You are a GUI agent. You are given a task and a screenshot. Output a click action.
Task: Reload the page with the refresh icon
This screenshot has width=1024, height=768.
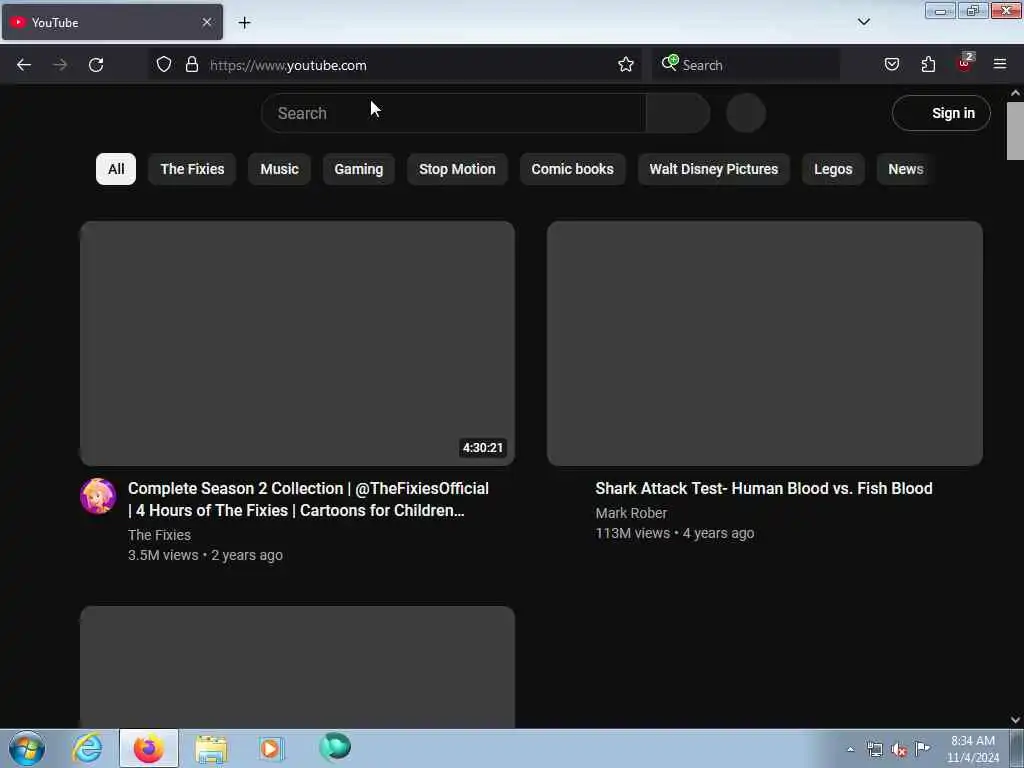point(96,65)
